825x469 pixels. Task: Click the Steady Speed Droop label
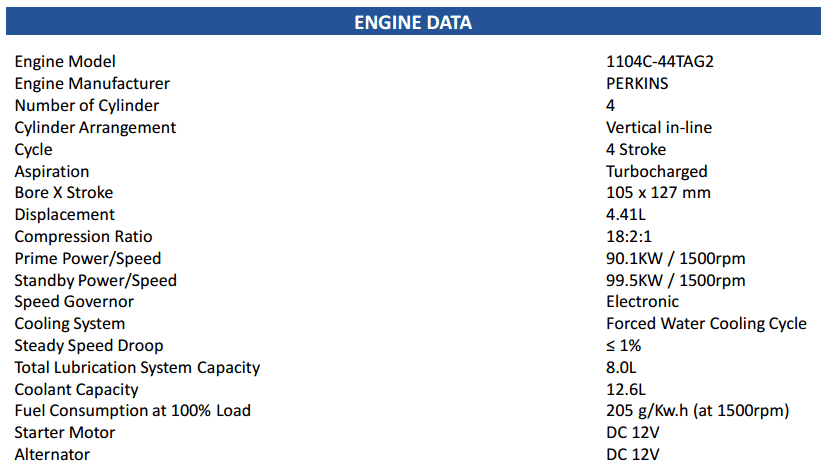tap(89, 346)
